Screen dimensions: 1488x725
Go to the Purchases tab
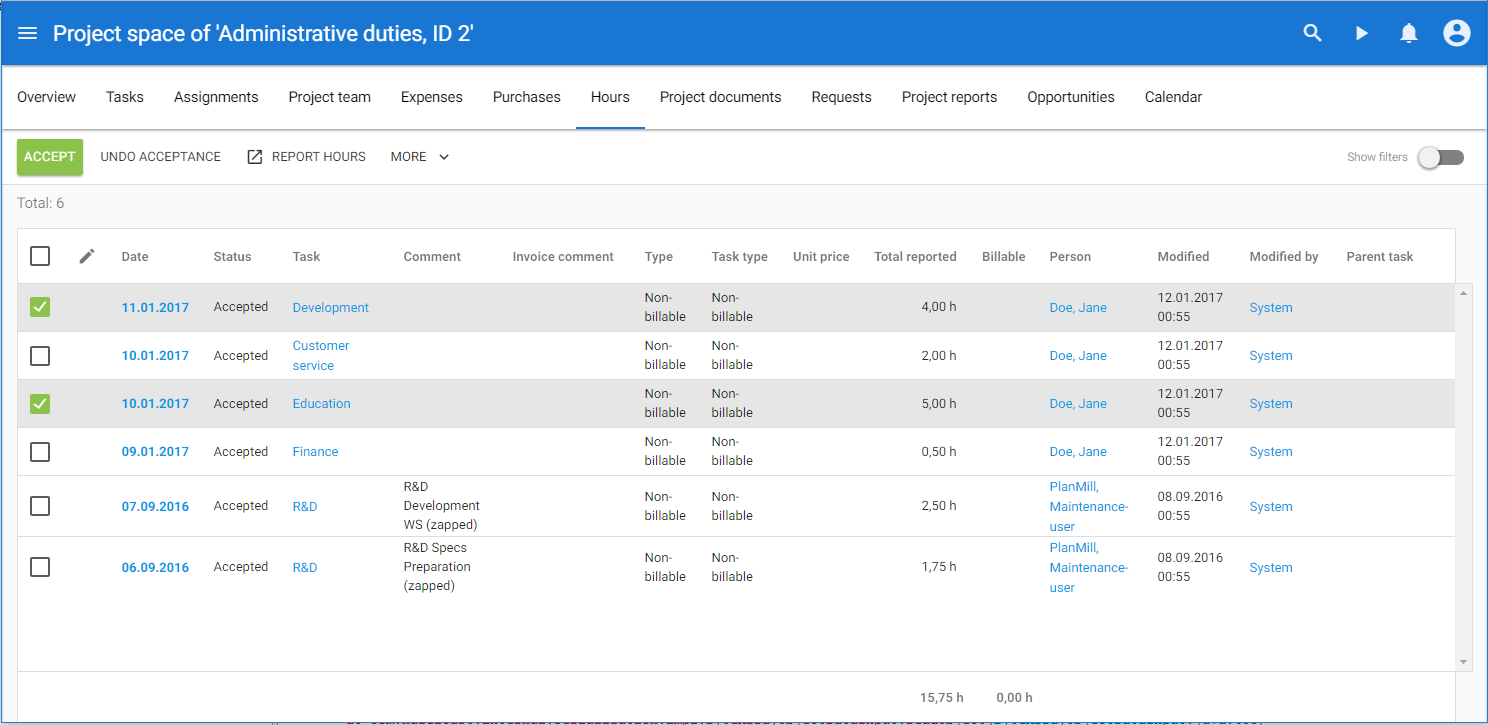tap(527, 97)
